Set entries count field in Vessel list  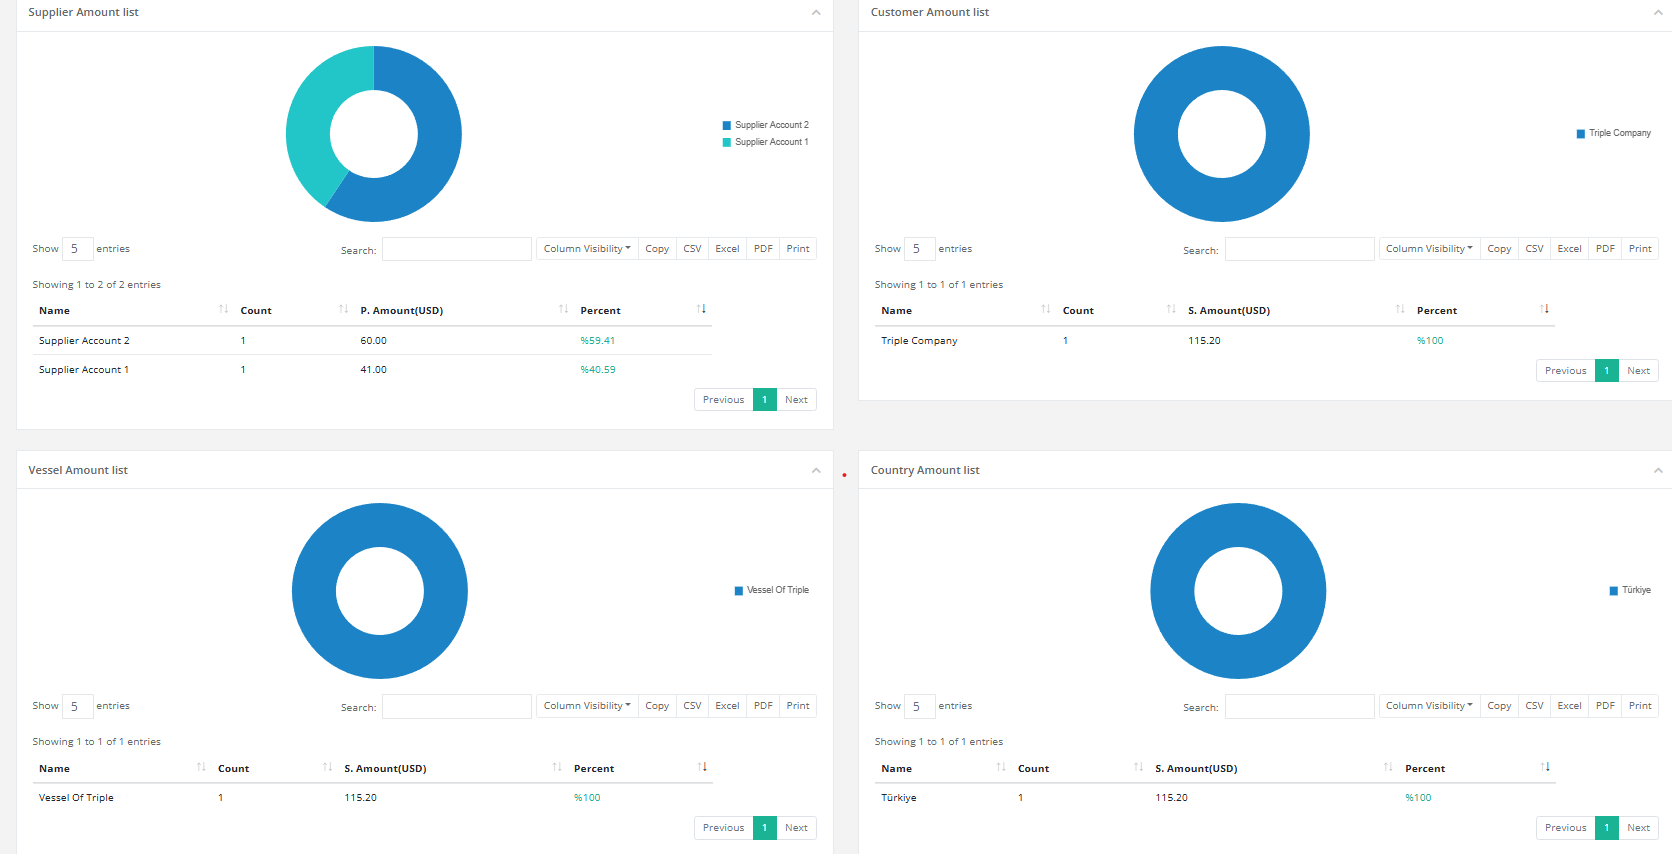tap(78, 707)
